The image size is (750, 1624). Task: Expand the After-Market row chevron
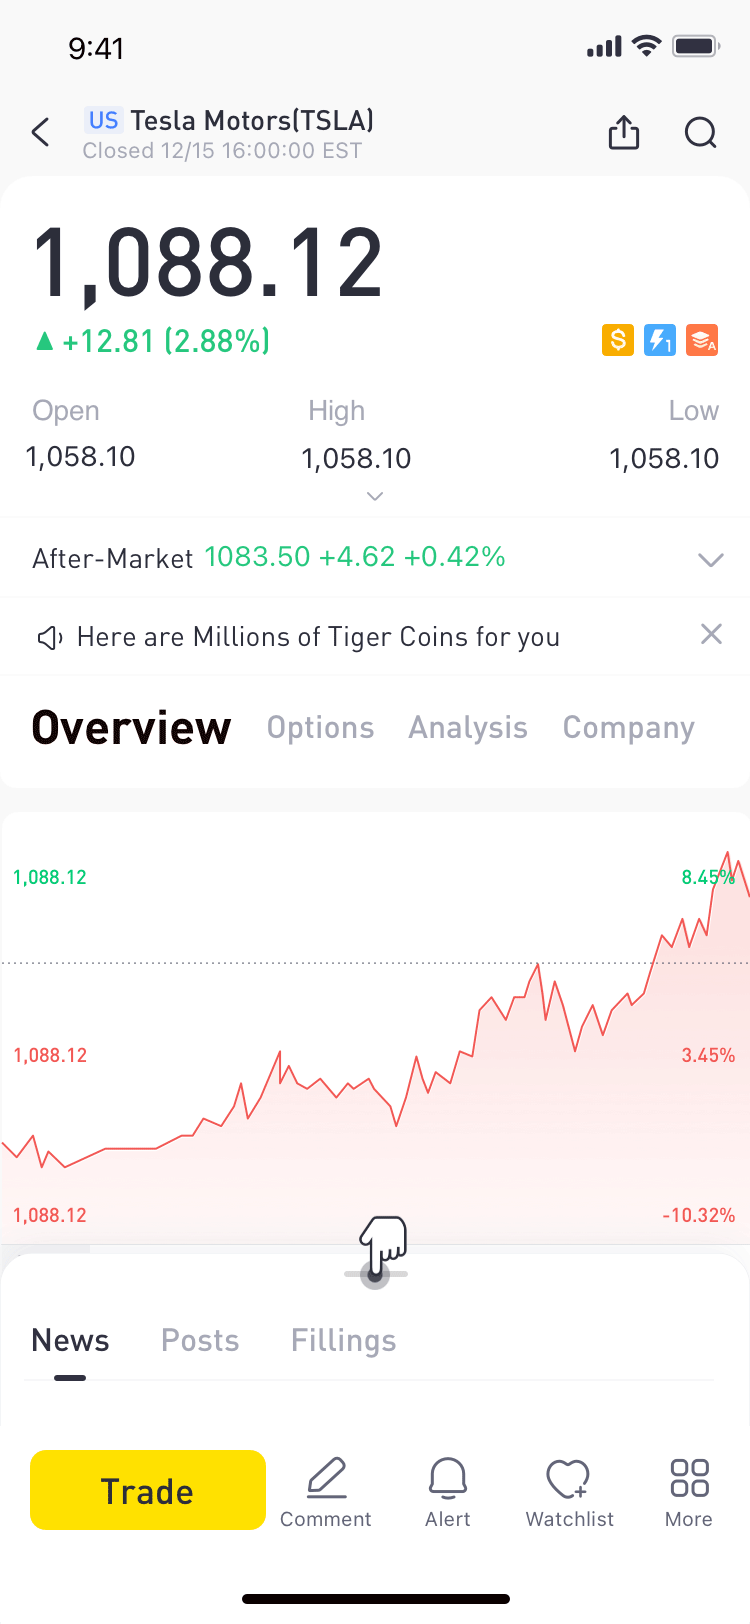[710, 559]
